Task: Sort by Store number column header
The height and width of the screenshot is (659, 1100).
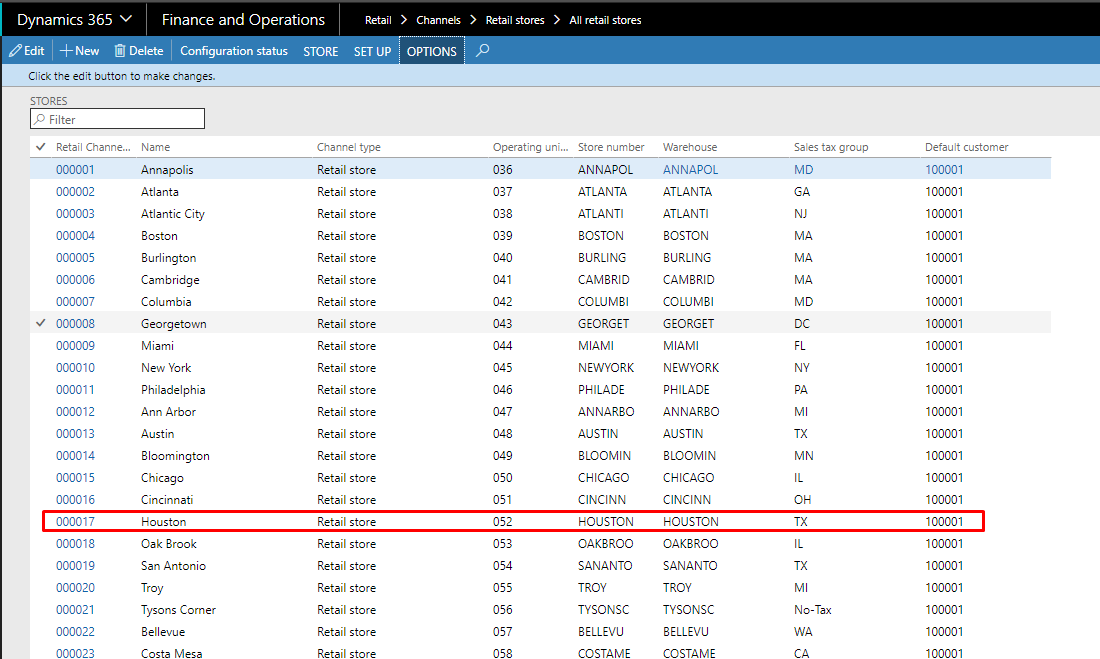Action: tap(611, 147)
